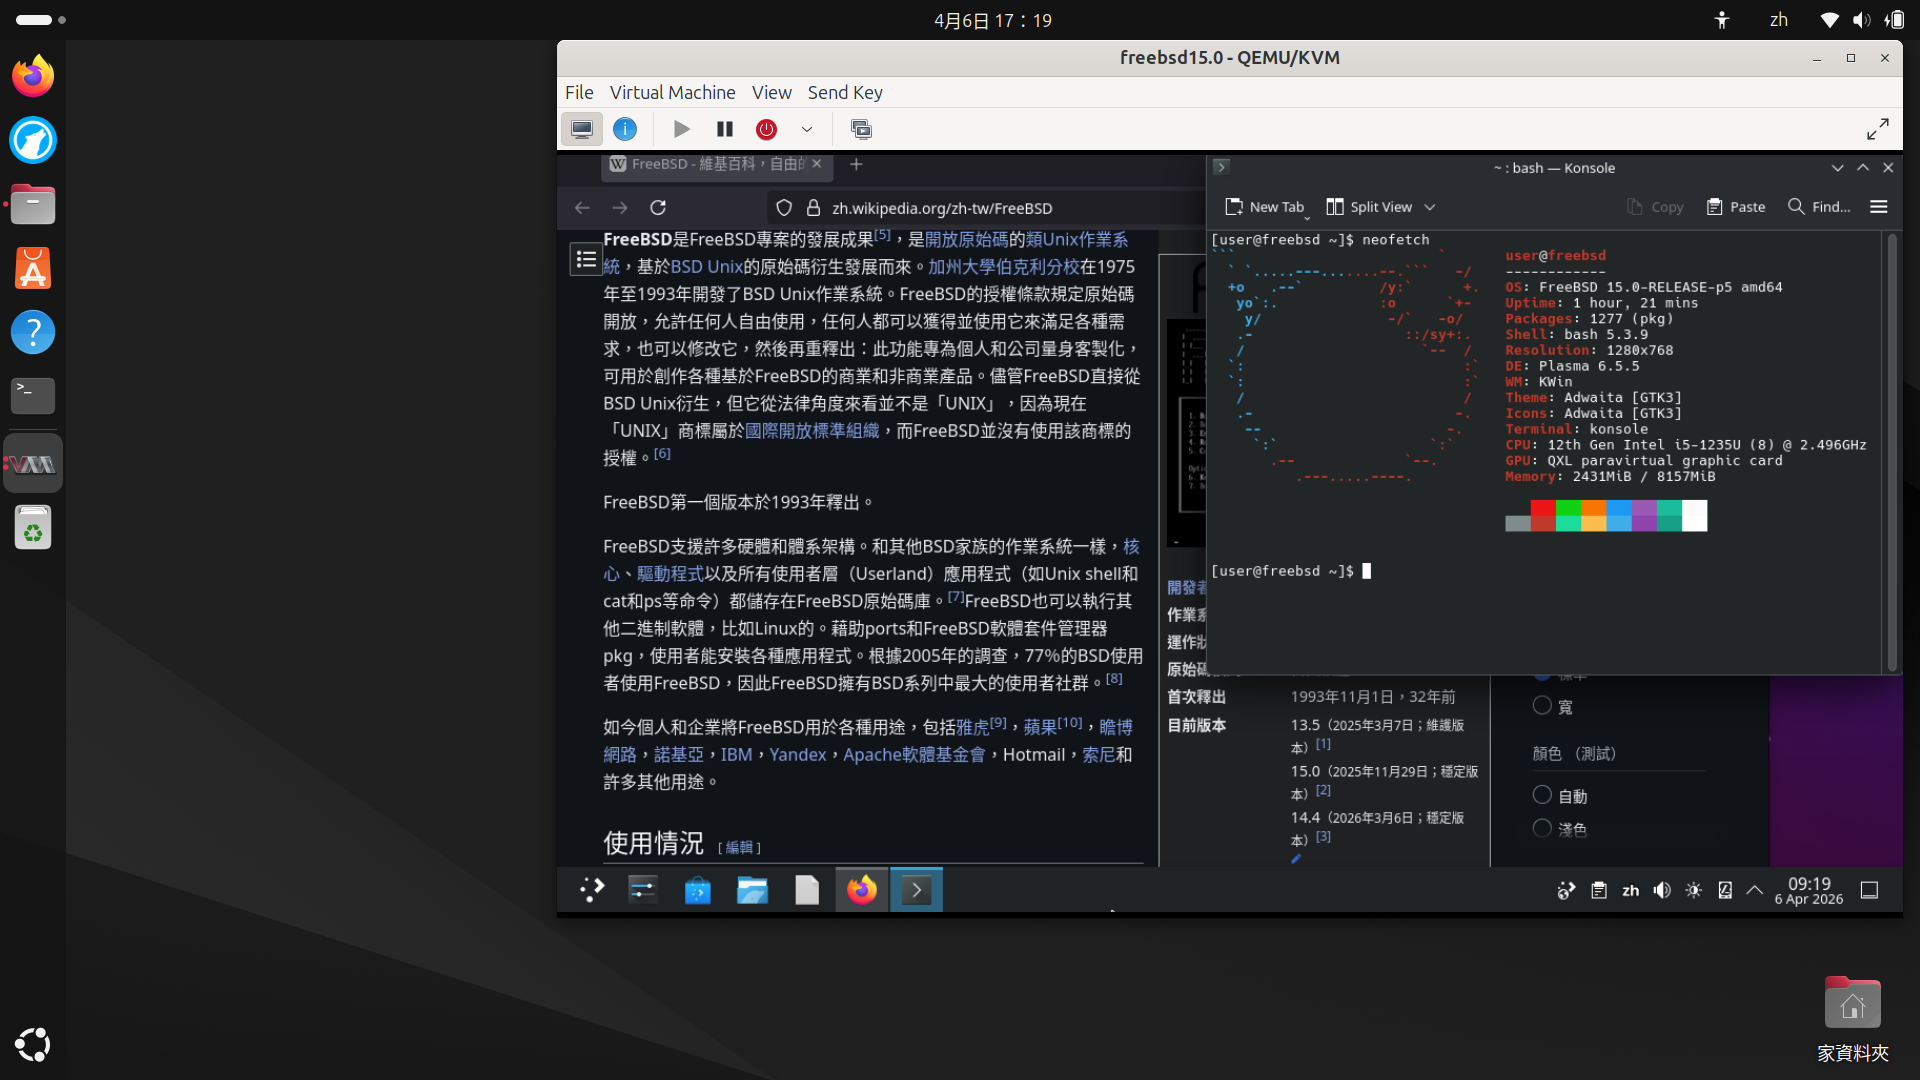Expand Konsole Split View dropdown chevron

(1430, 207)
